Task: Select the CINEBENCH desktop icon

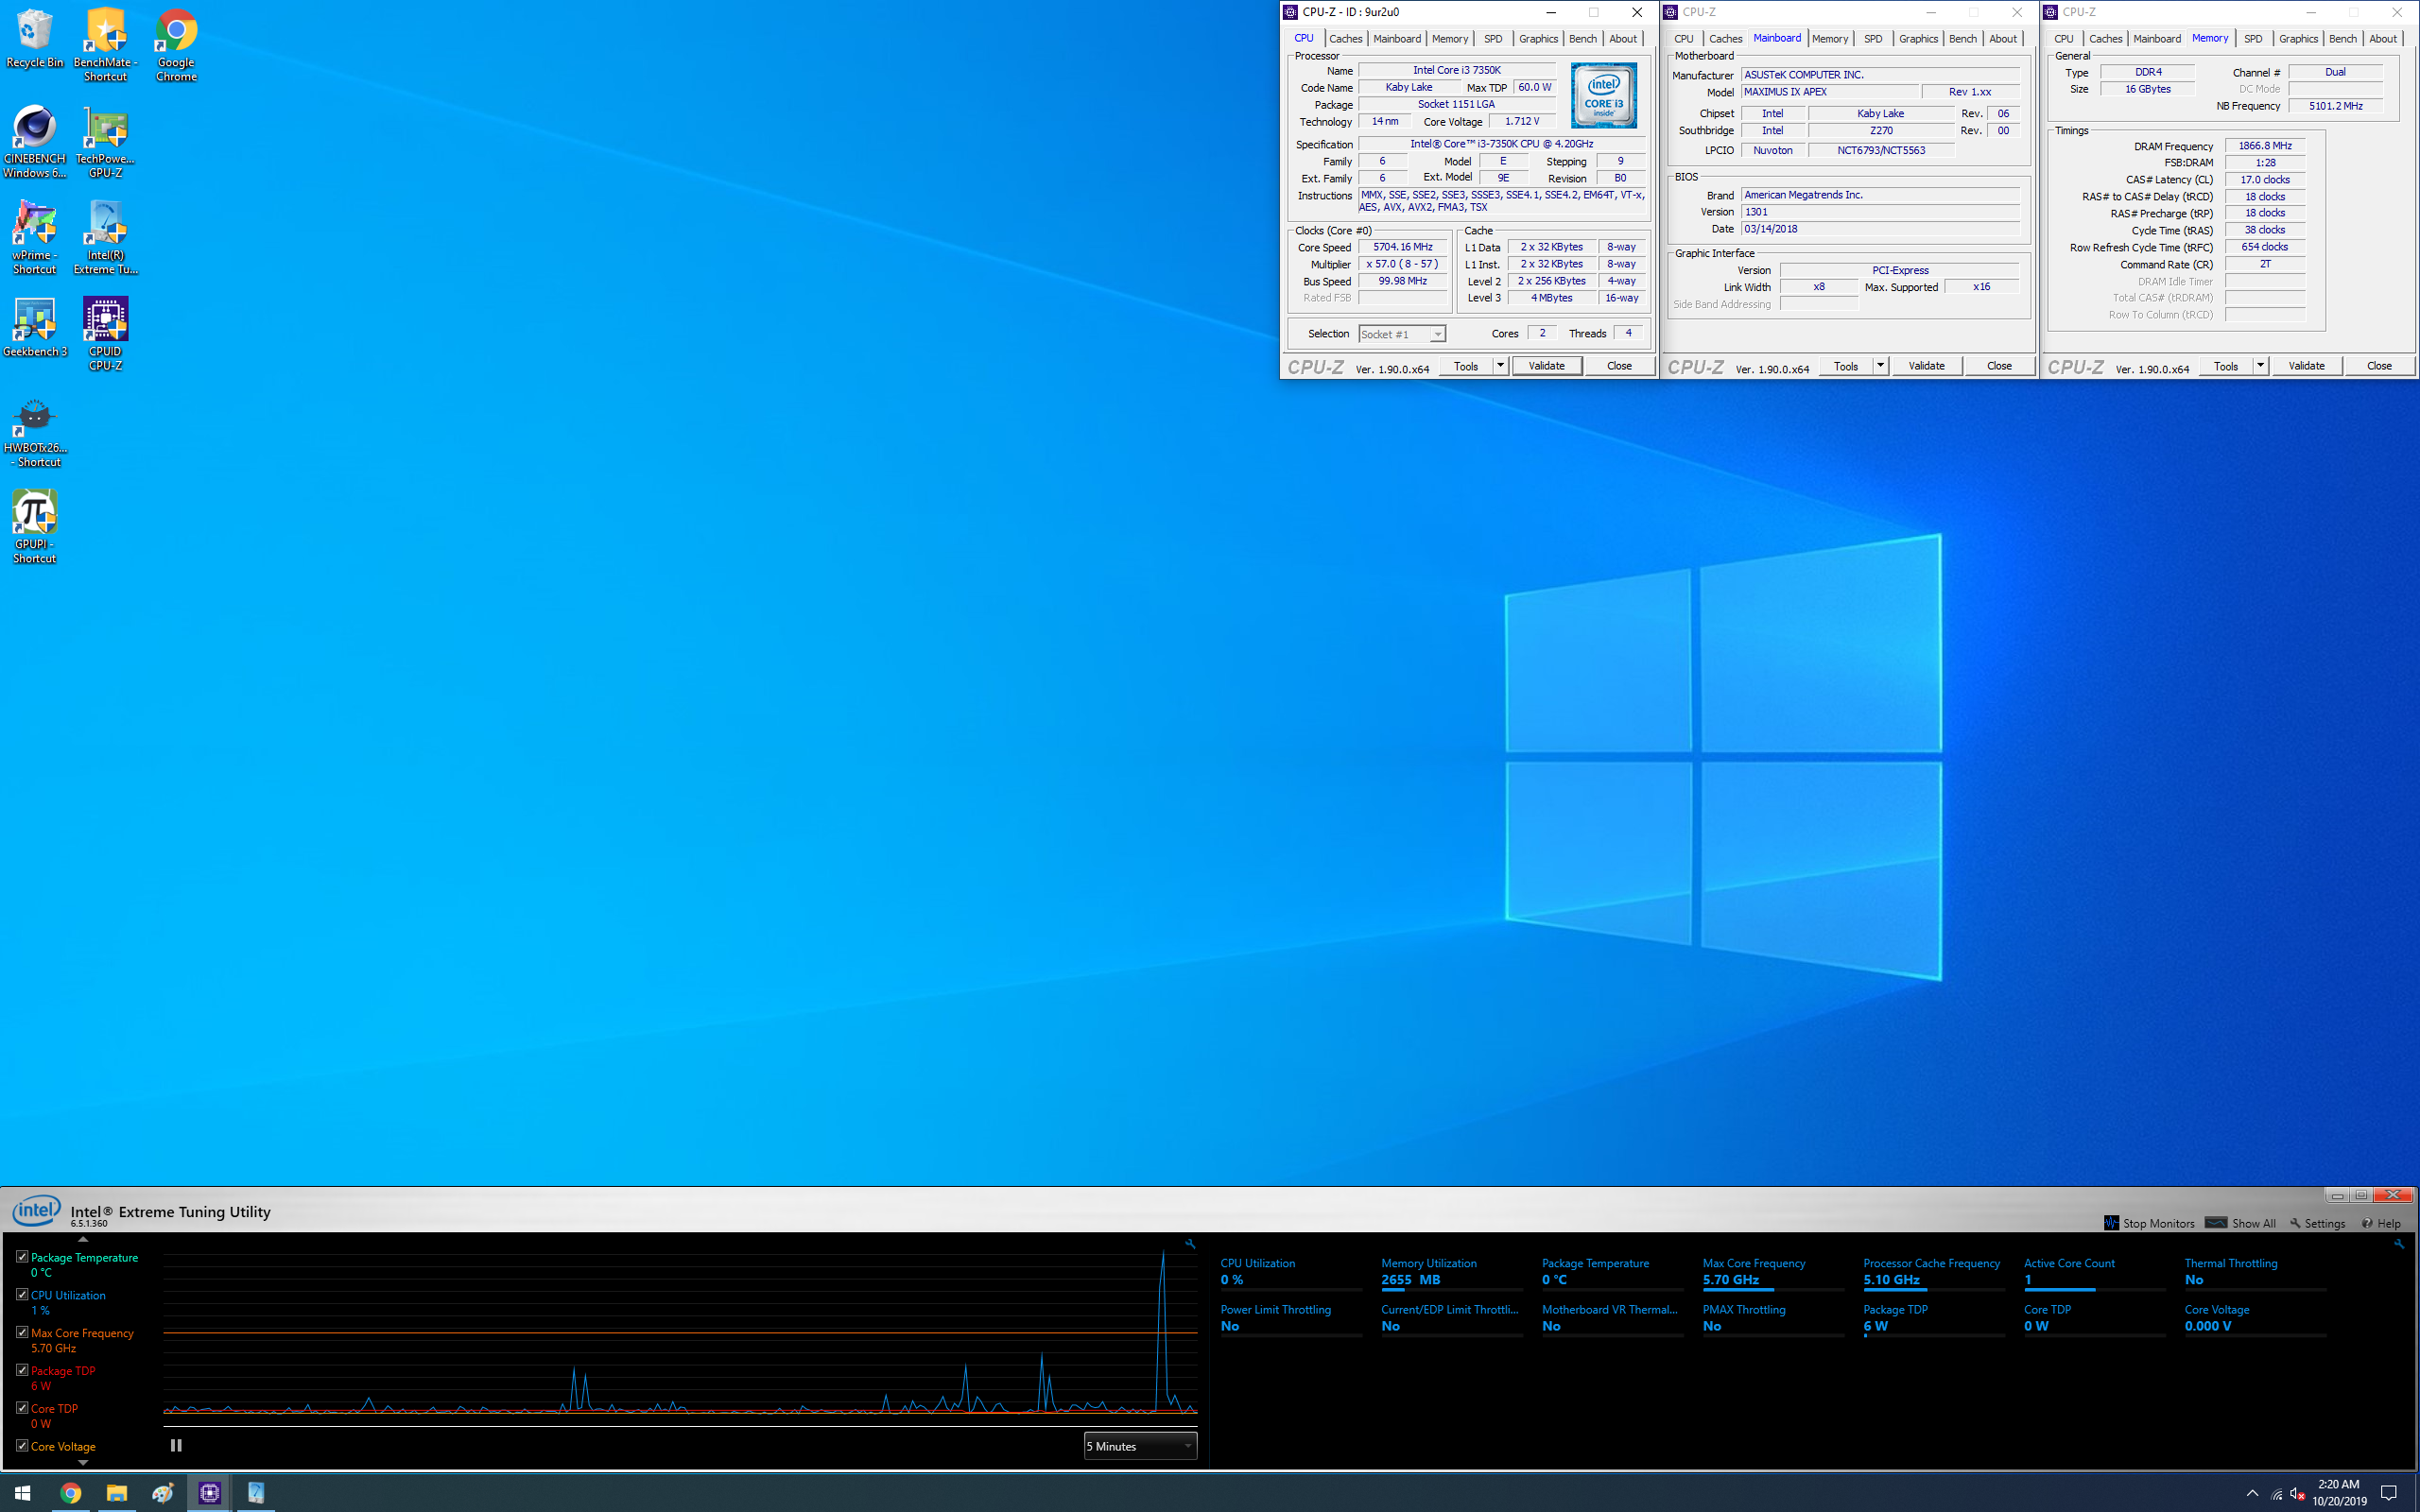Action: (x=35, y=141)
